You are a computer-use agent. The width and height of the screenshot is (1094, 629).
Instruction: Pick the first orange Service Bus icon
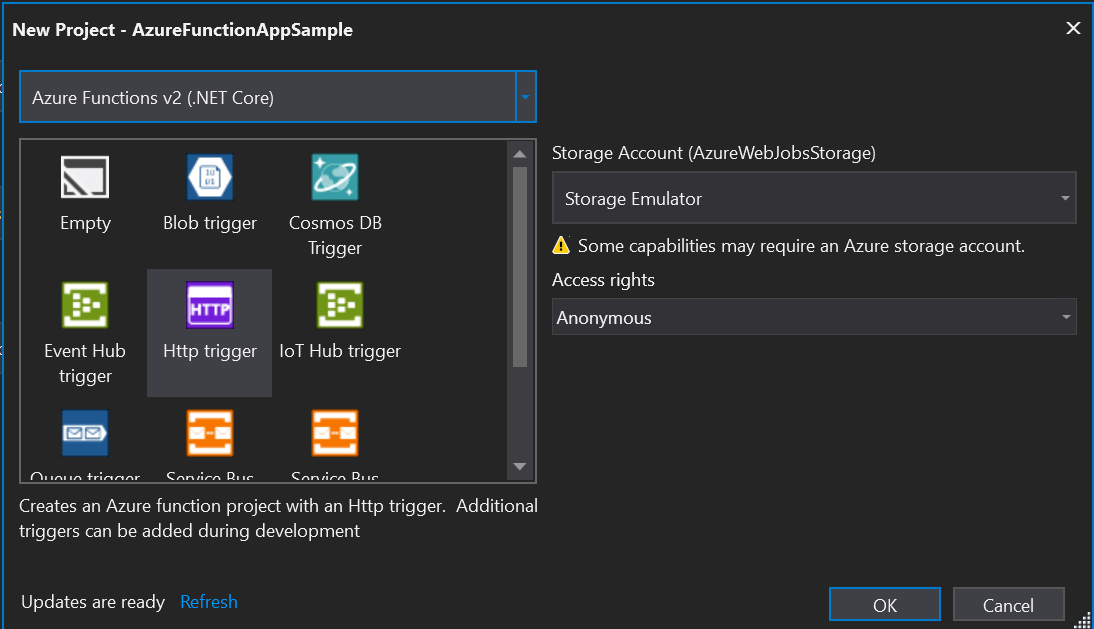point(210,433)
